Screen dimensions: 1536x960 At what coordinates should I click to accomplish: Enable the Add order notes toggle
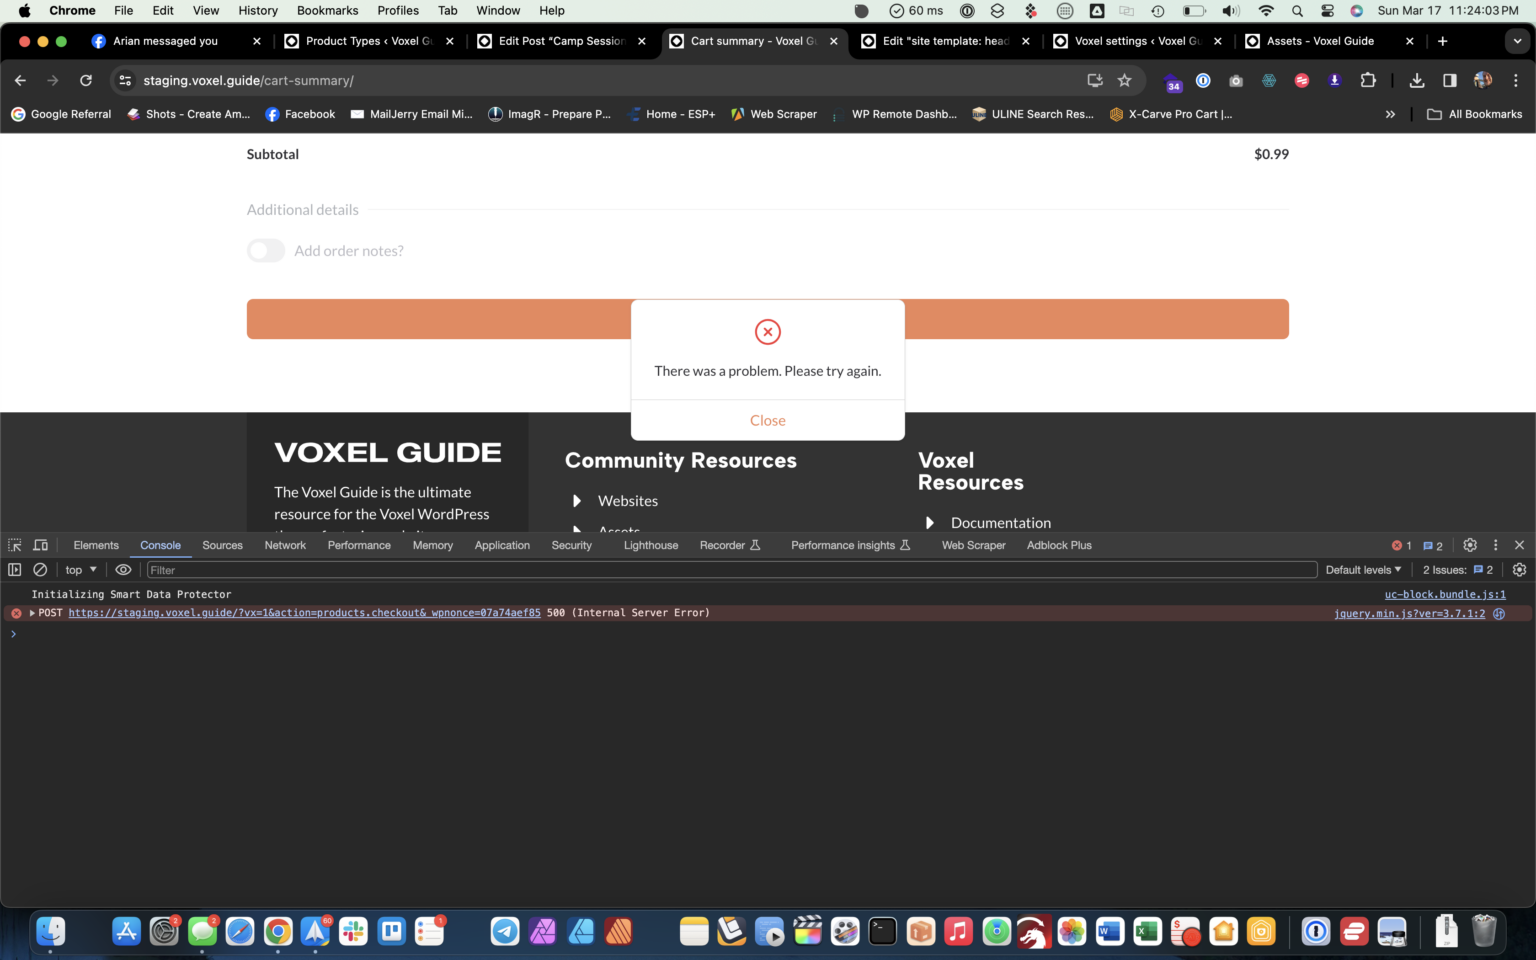click(x=265, y=250)
